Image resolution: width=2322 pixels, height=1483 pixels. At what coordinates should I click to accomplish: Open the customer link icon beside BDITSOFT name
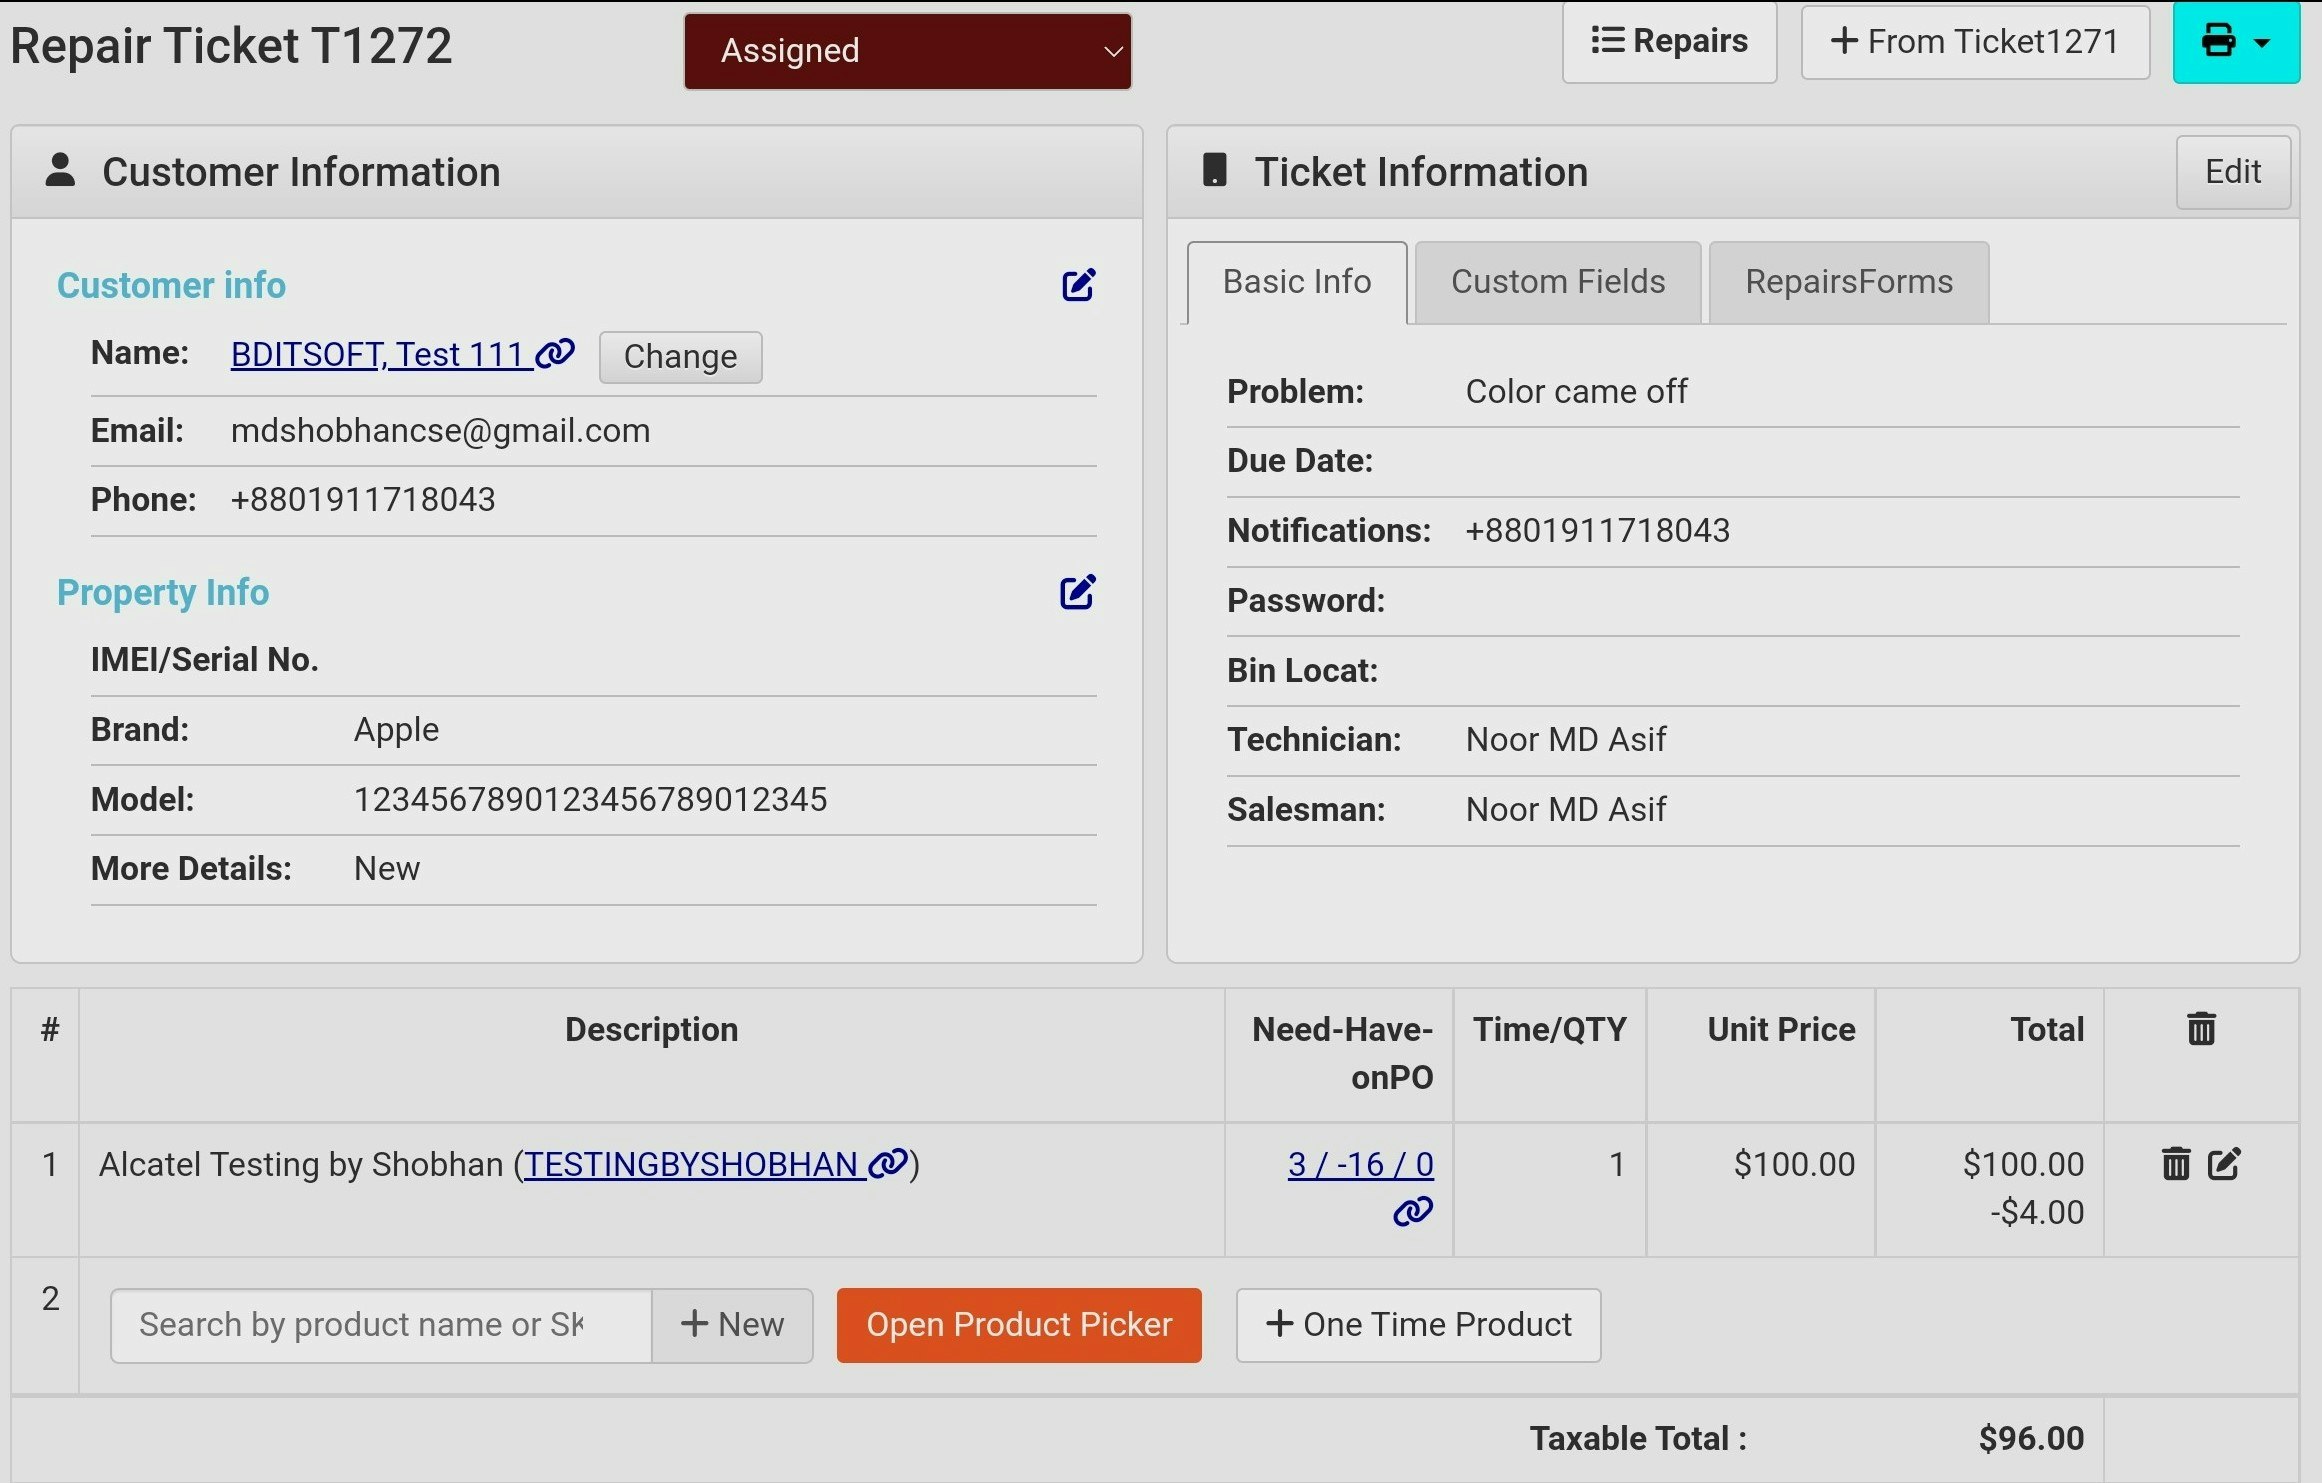[x=552, y=353]
